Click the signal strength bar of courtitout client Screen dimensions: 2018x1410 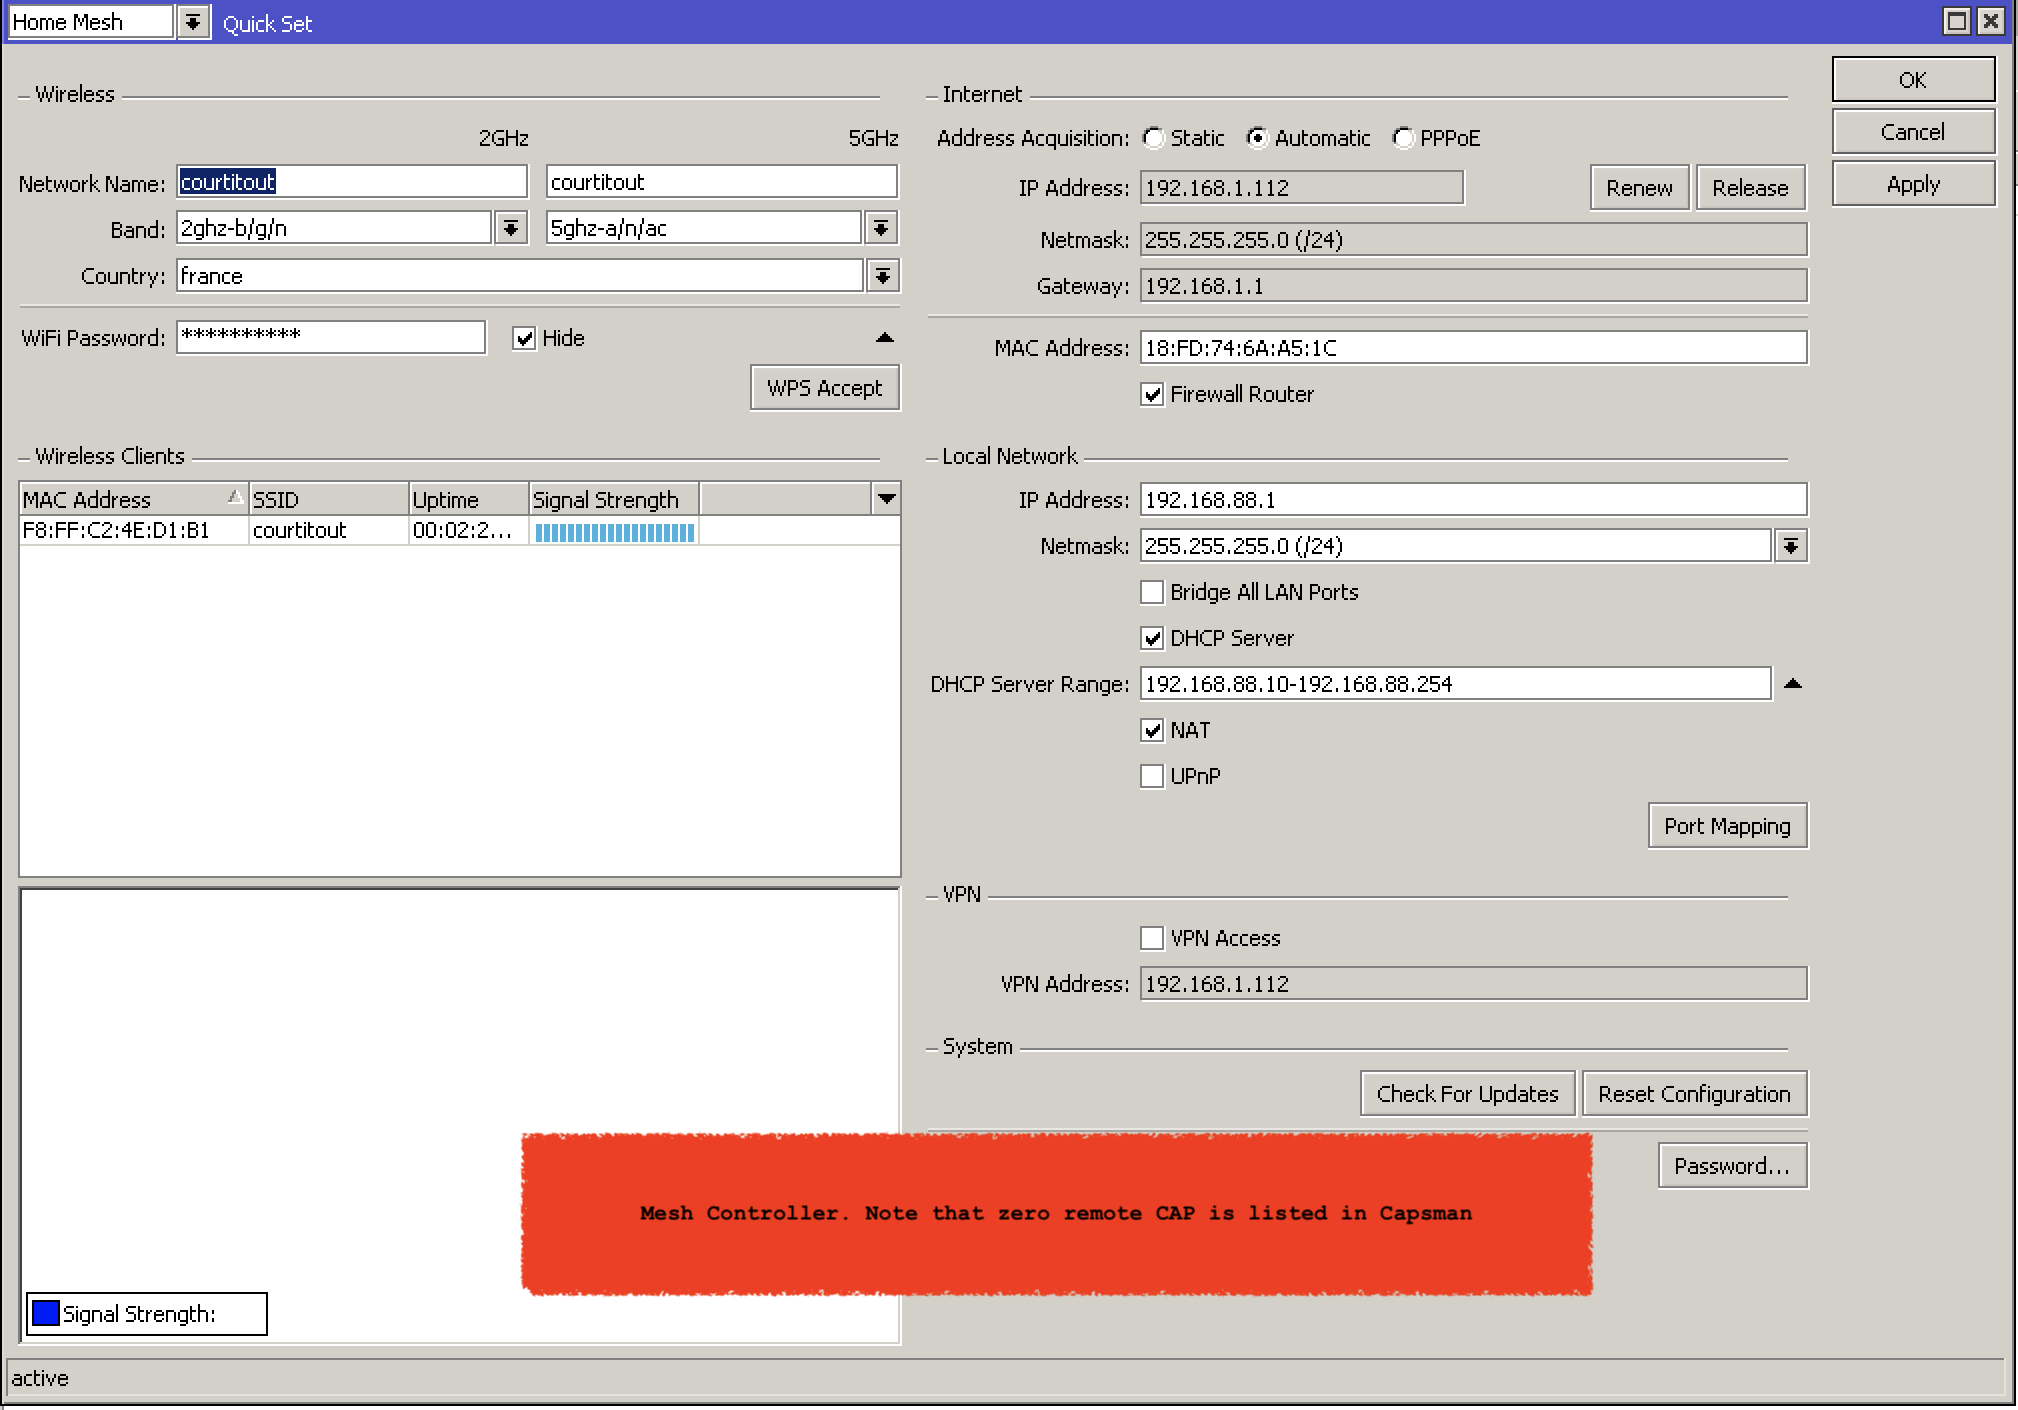click(x=614, y=532)
